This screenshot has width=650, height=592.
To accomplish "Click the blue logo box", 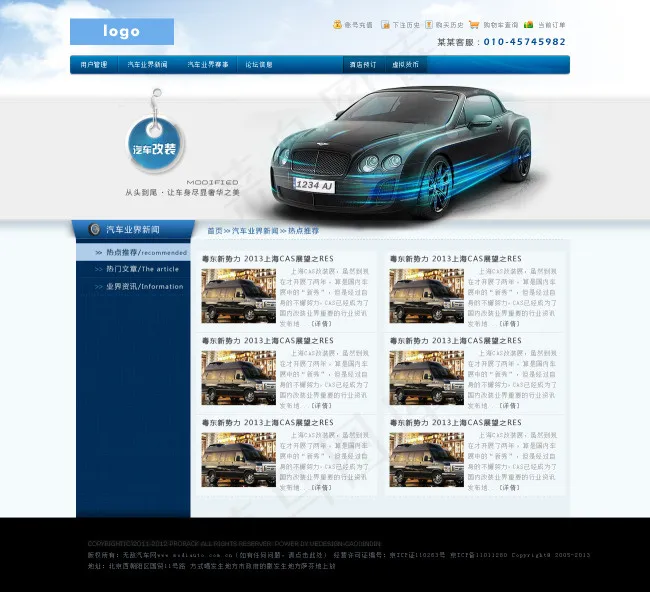I will pos(121,32).
